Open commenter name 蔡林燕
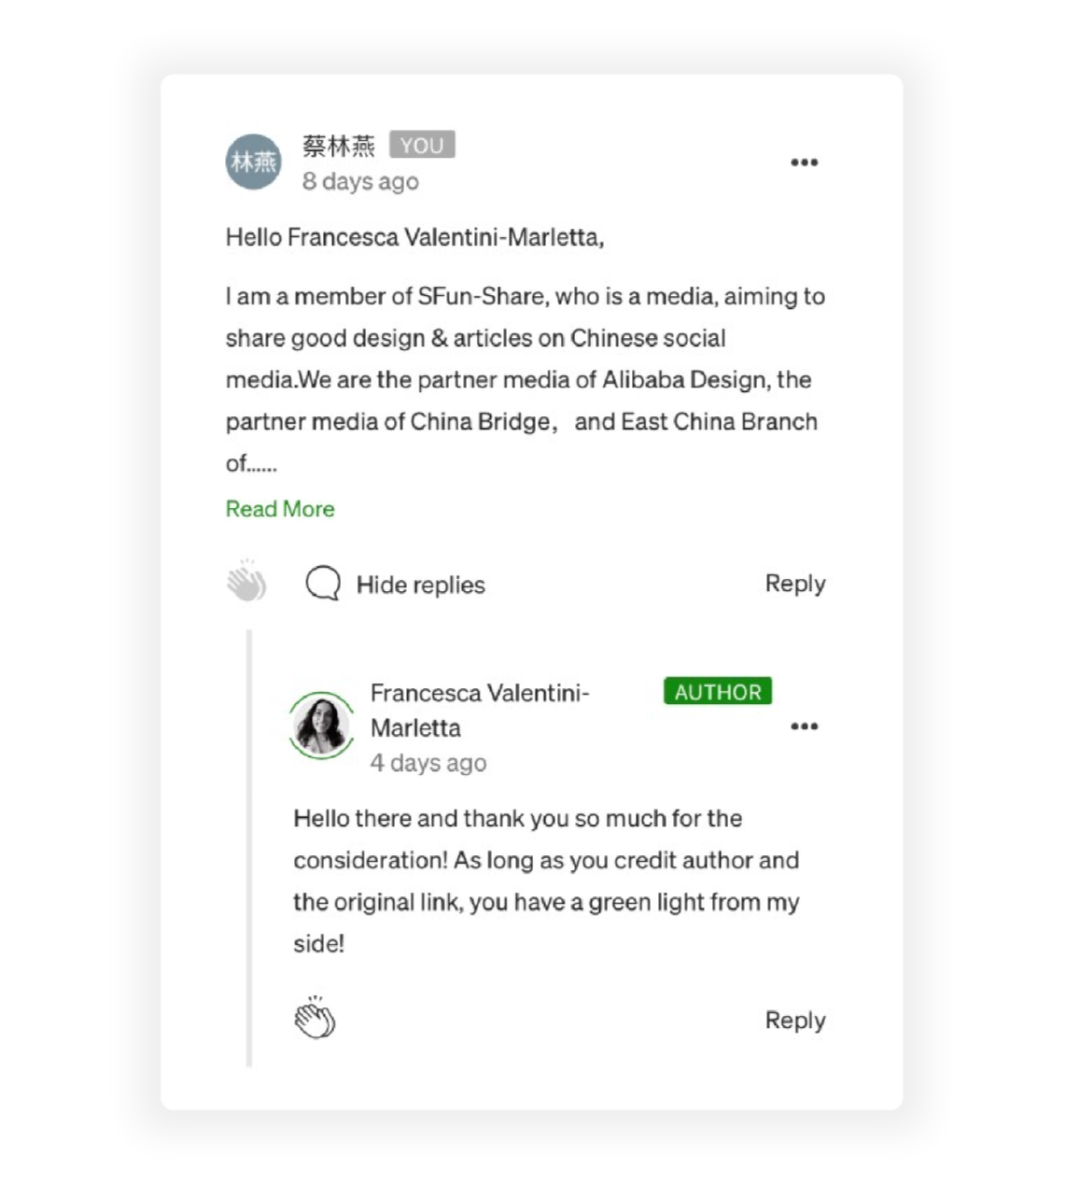Image resolution: width=1080 pixels, height=1198 pixels. [338, 145]
